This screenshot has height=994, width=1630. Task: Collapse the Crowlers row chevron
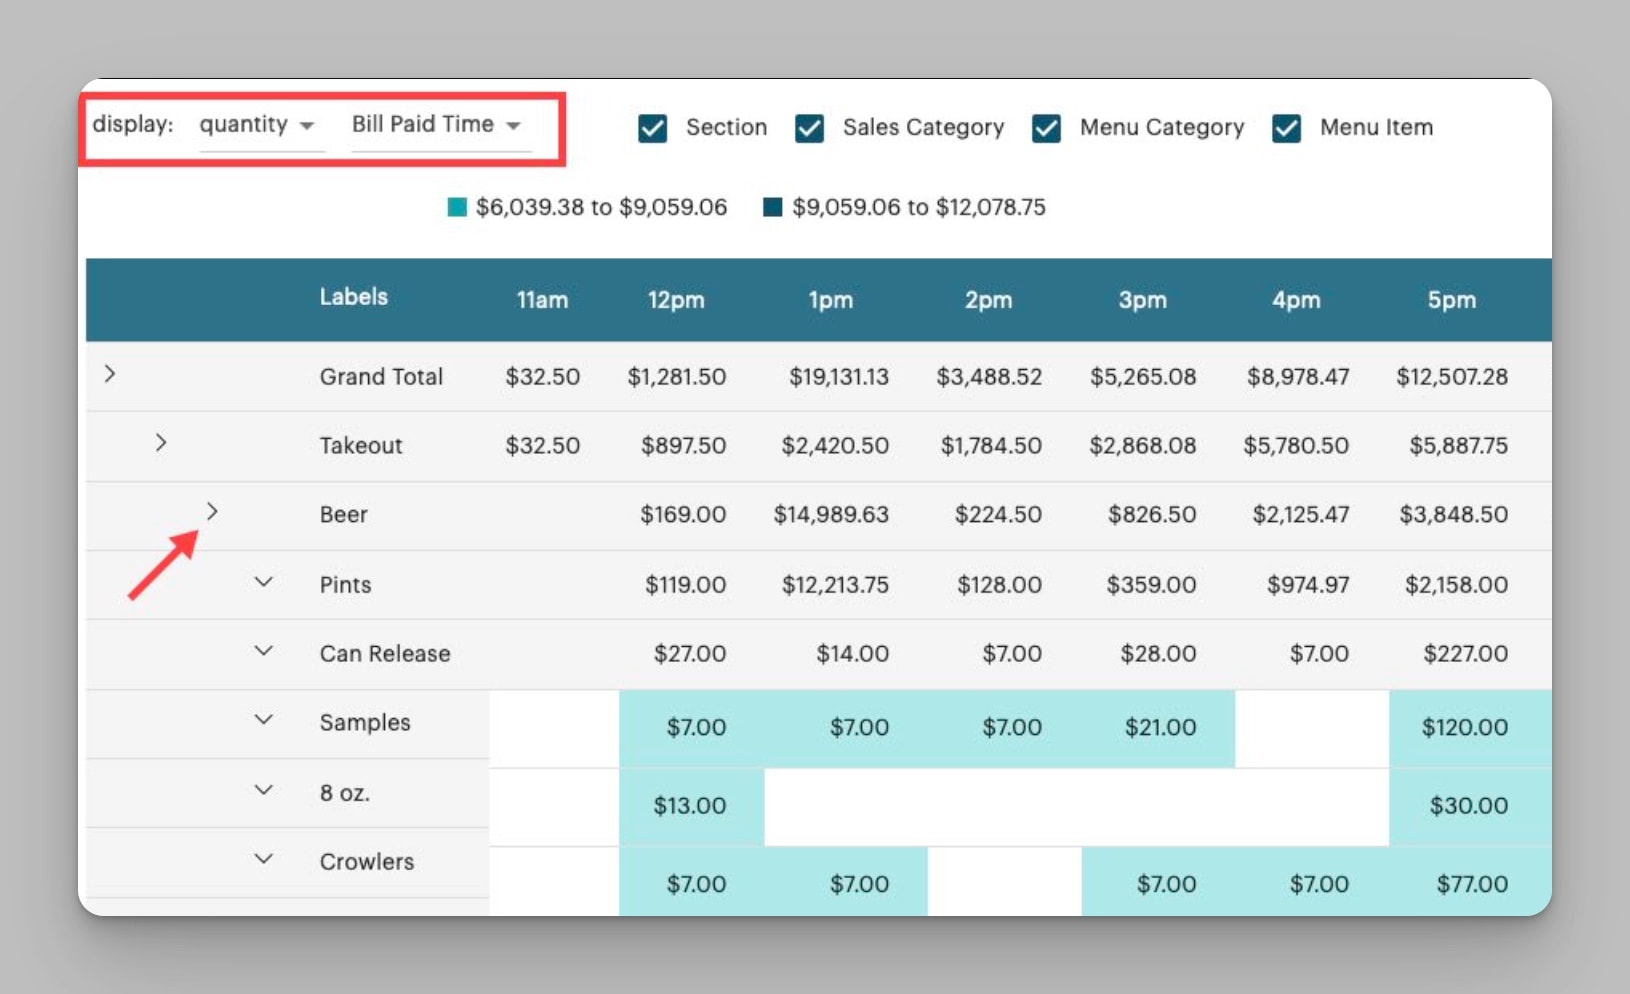click(x=263, y=859)
